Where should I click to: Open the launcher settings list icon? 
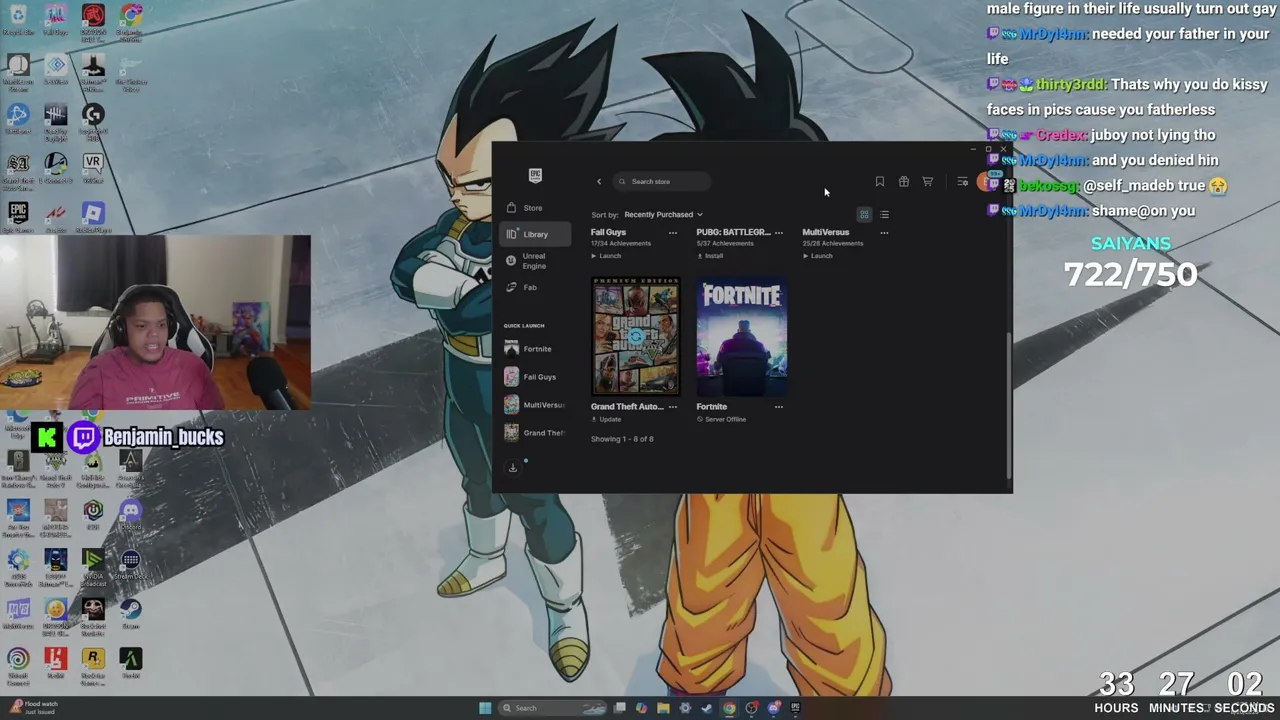point(962,181)
